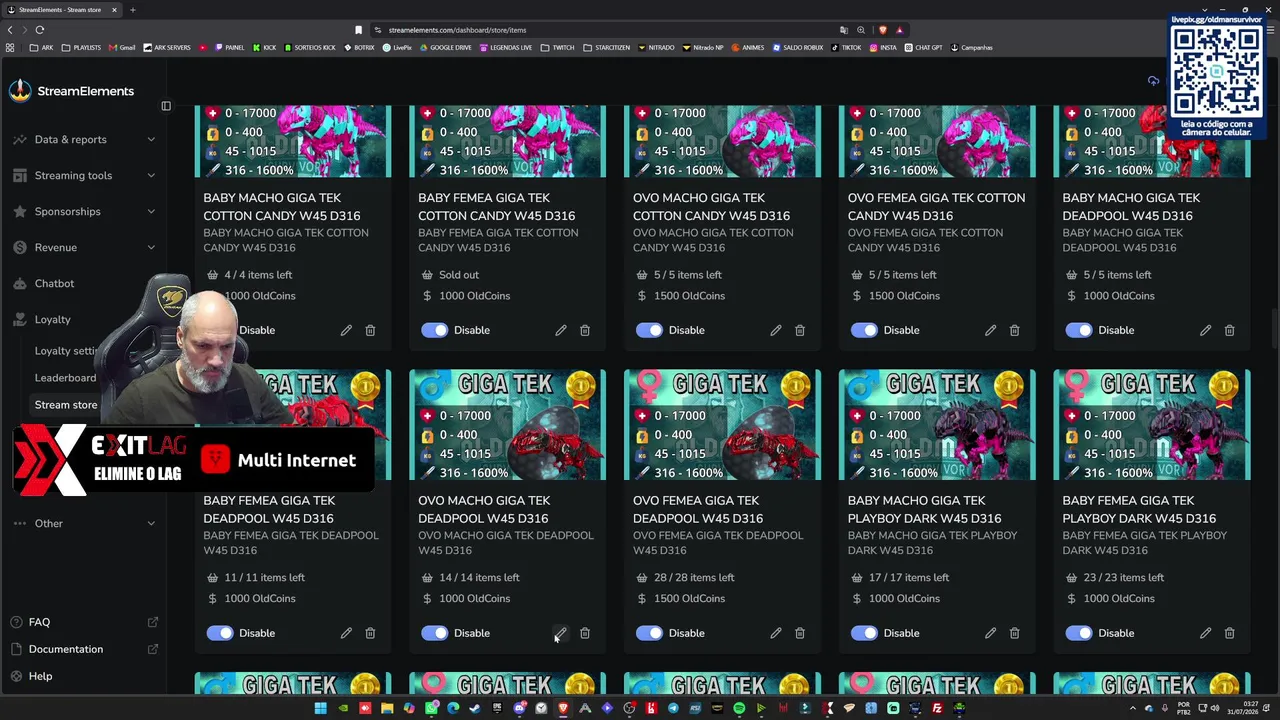Open the Leaderboard page
The height and width of the screenshot is (720, 1280).
point(66,378)
